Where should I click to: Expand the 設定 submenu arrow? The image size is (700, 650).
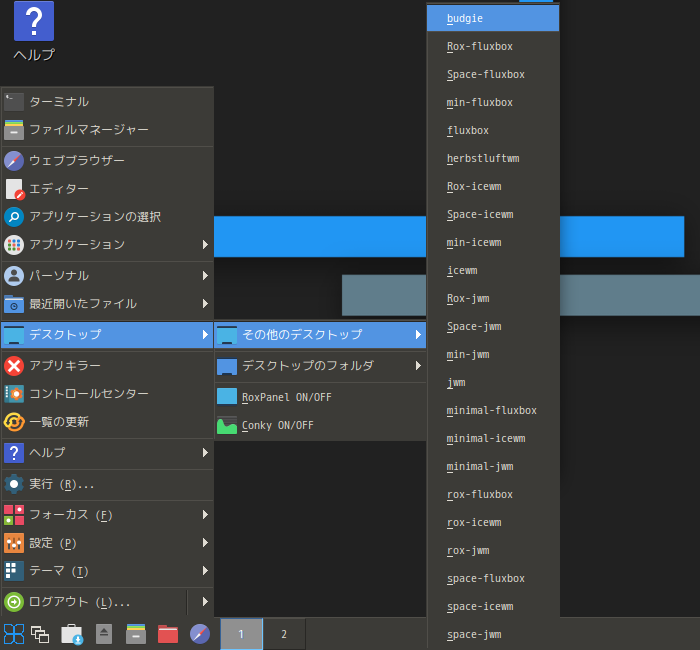tap(205, 543)
